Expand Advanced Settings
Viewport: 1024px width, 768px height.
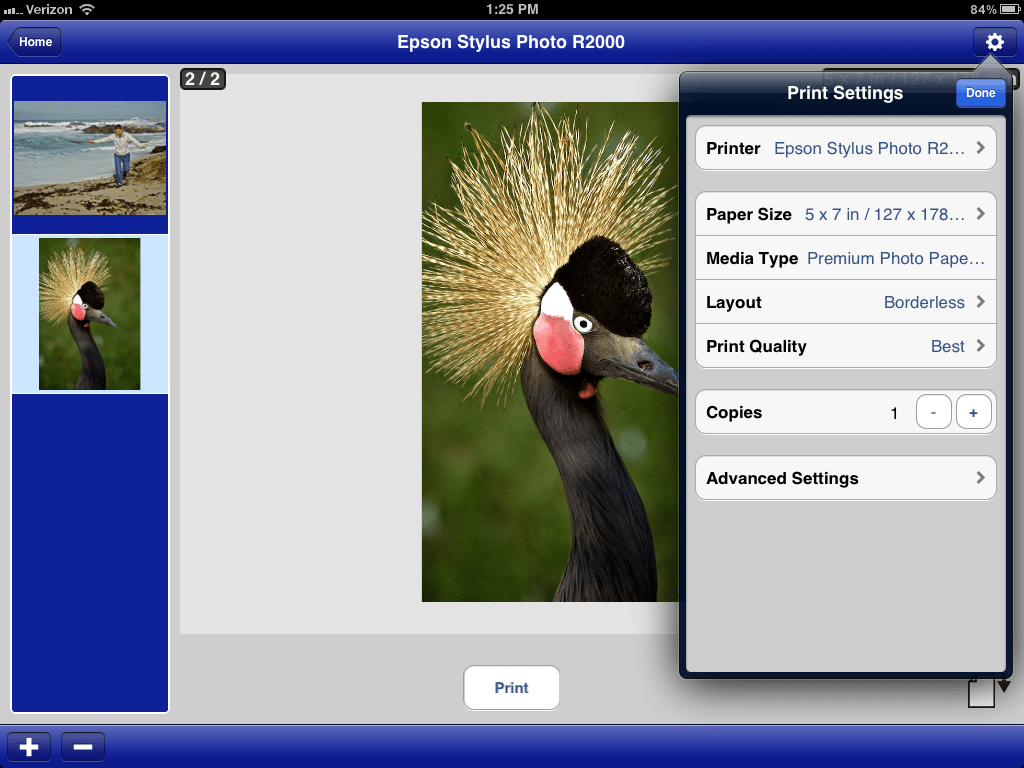(x=845, y=477)
